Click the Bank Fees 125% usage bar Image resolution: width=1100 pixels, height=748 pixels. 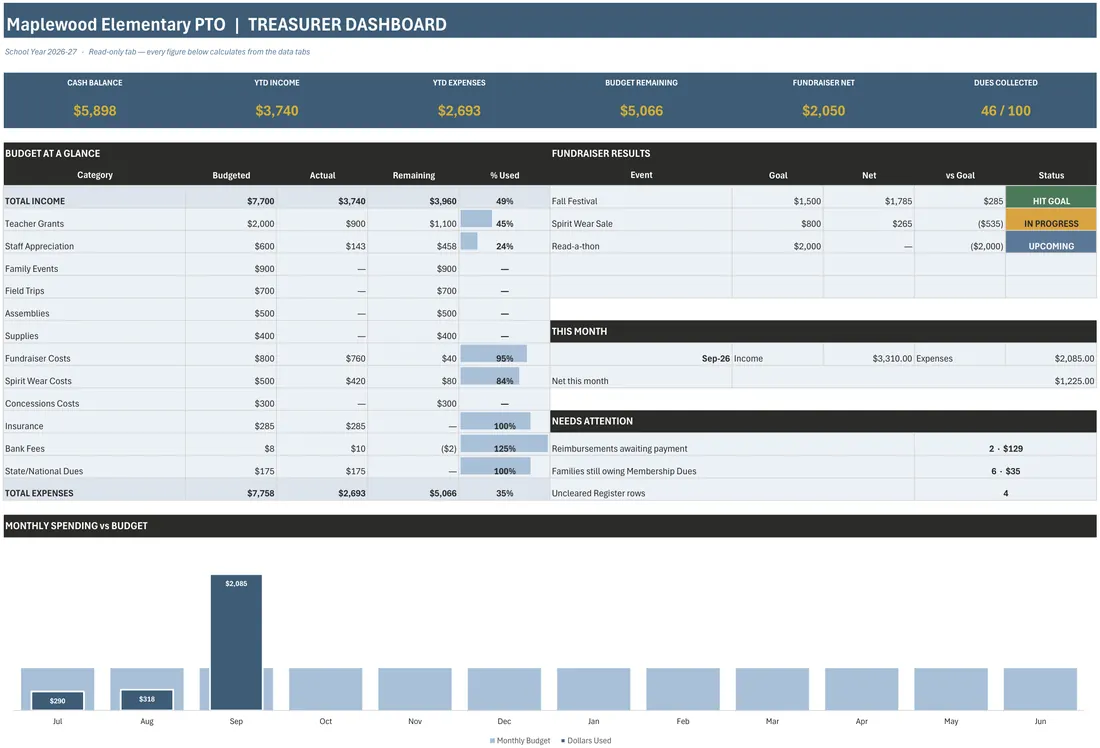[504, 443]
